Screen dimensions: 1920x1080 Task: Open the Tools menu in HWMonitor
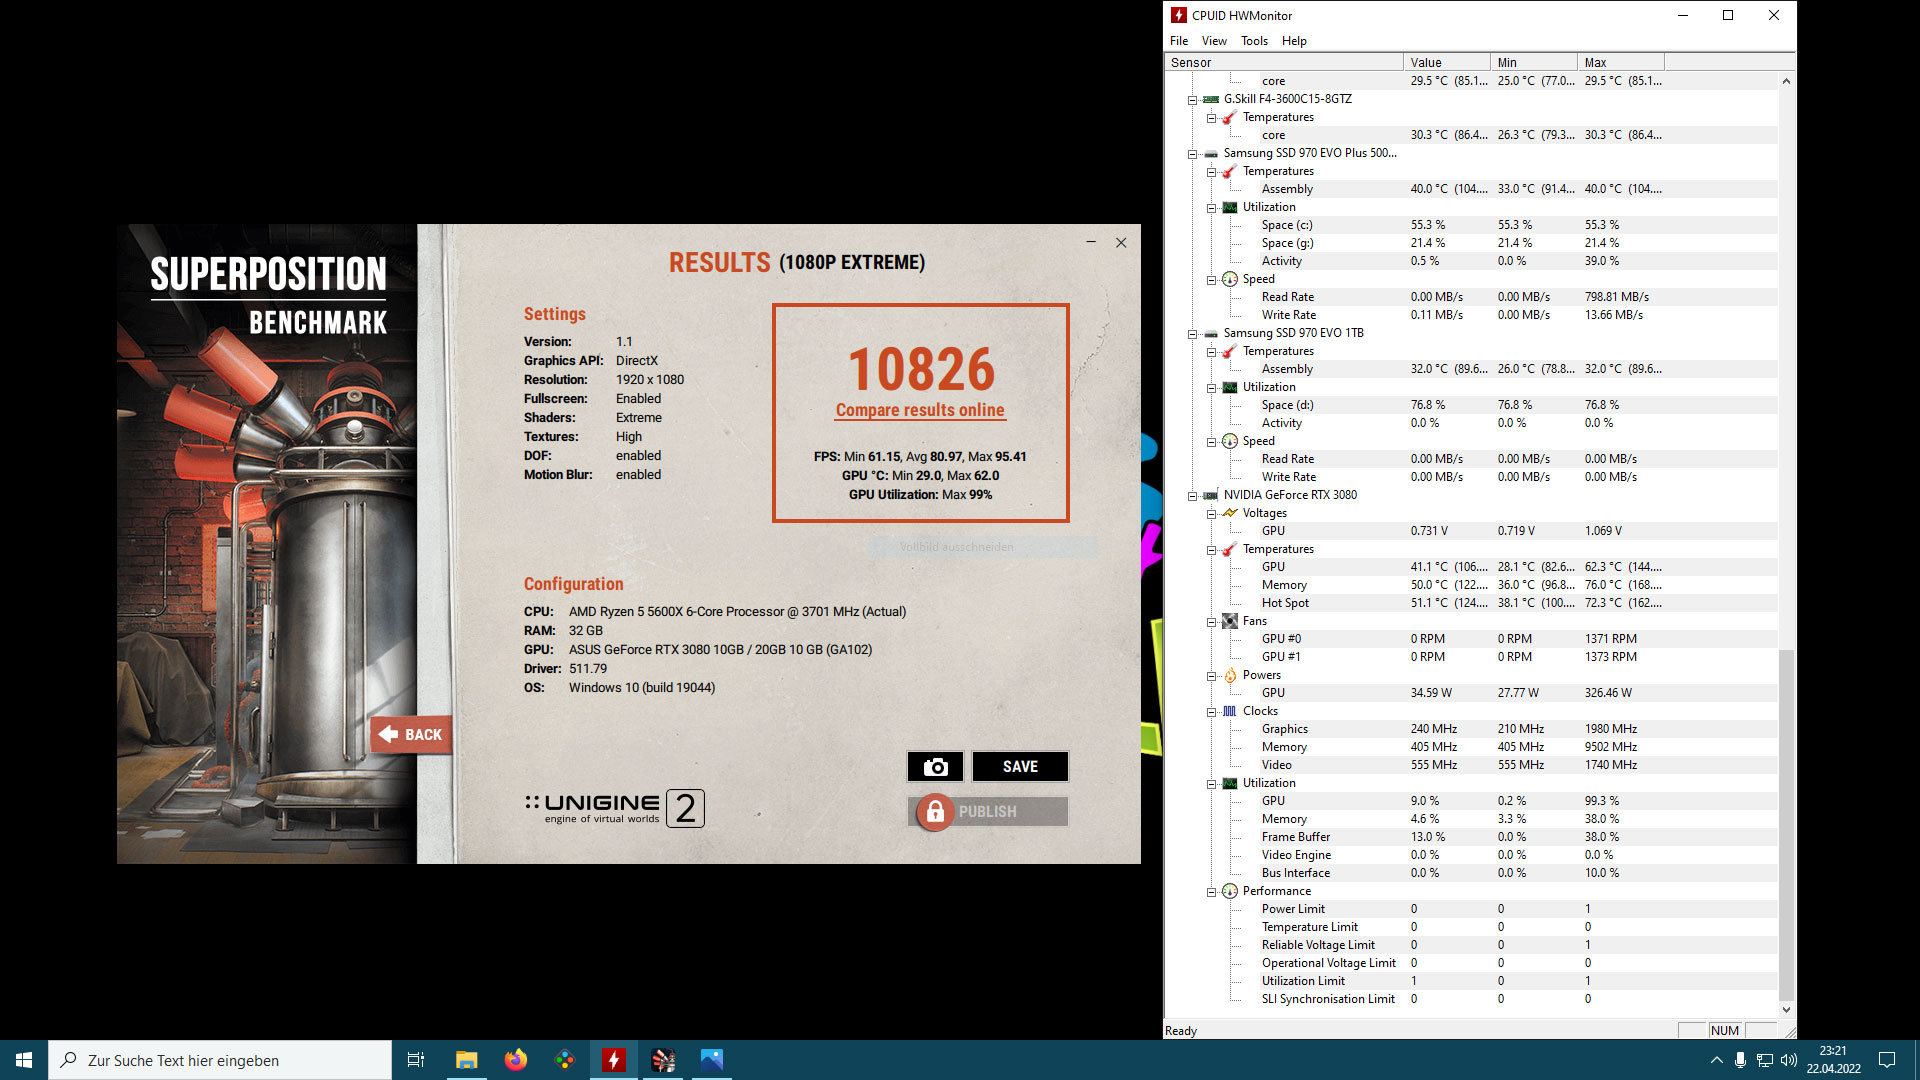click(x=1254, y=41)
